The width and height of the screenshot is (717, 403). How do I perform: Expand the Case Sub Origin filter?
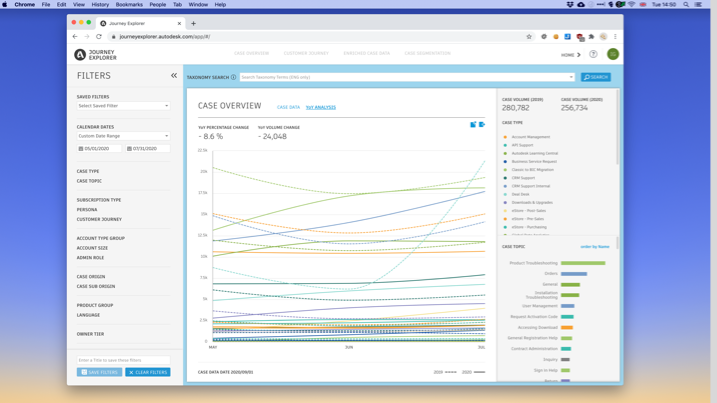[96, 286]
